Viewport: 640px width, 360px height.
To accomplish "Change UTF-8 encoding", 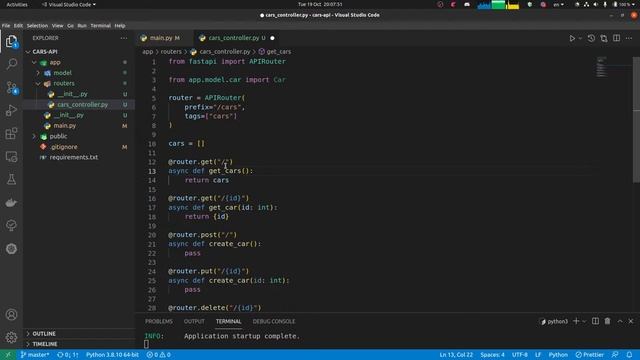I will (520, 355).
